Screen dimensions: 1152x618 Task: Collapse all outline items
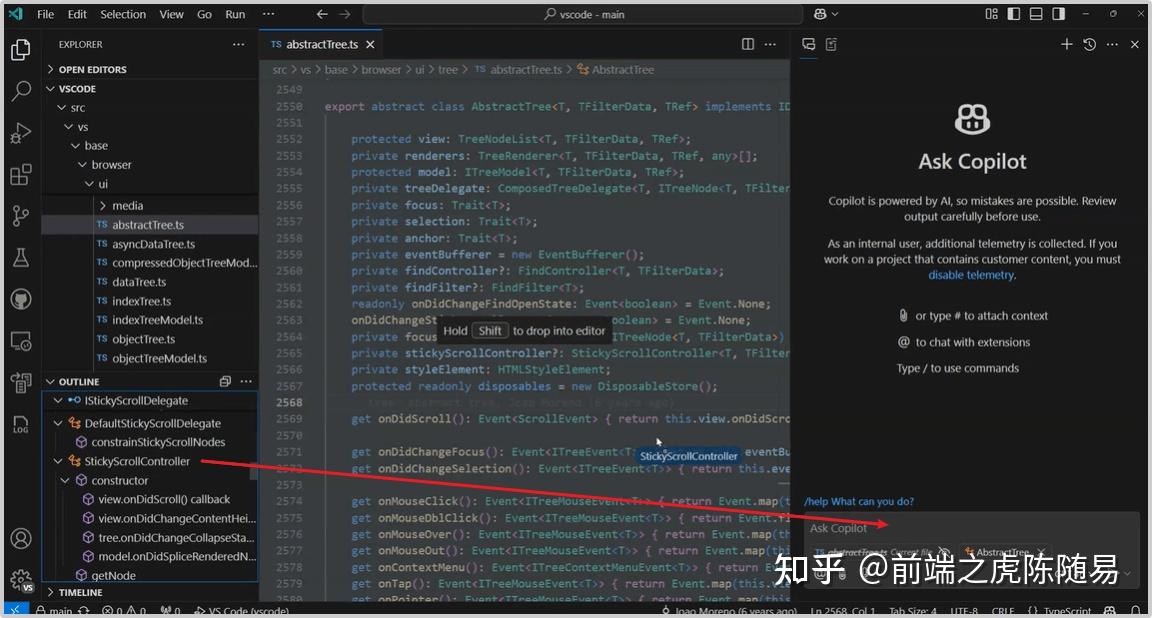pos(225,381)
